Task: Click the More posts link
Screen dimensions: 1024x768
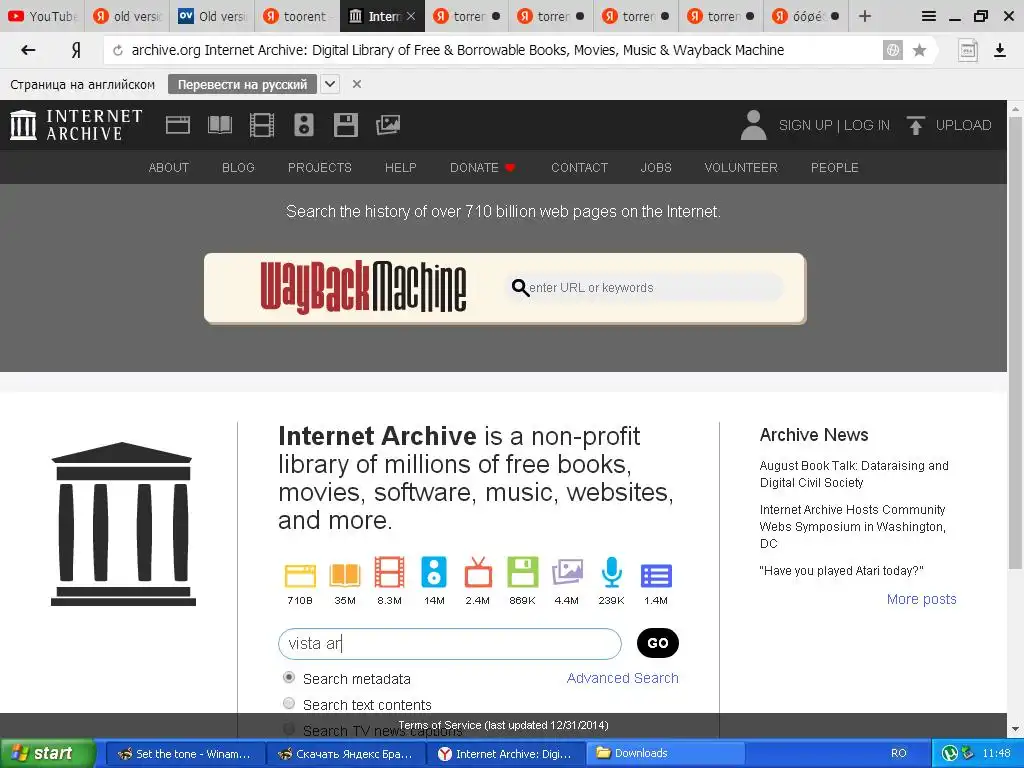Action: coord(921,599)
